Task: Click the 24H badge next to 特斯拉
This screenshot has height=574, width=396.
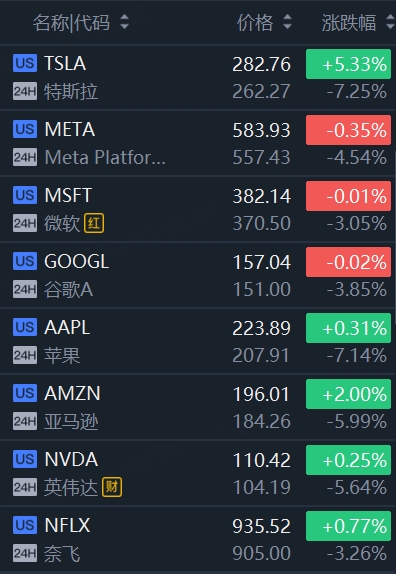Action: coord(25,91)
